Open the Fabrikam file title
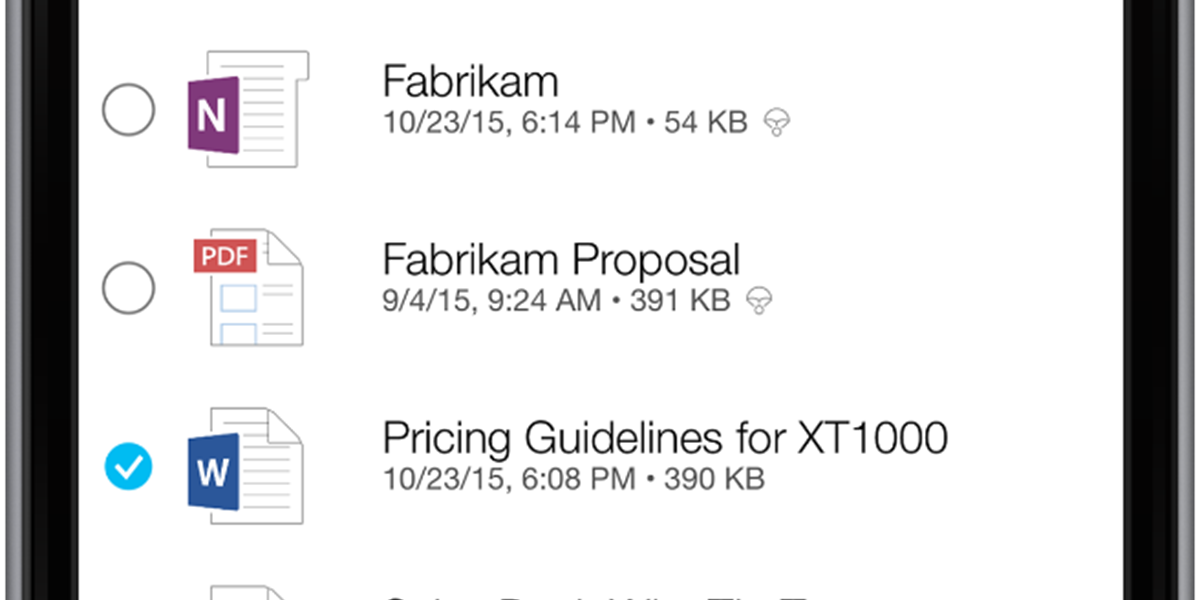Image resolution: width=1200 pixels, height=600 pixels. pyautogui.click(x=470, y=82)
